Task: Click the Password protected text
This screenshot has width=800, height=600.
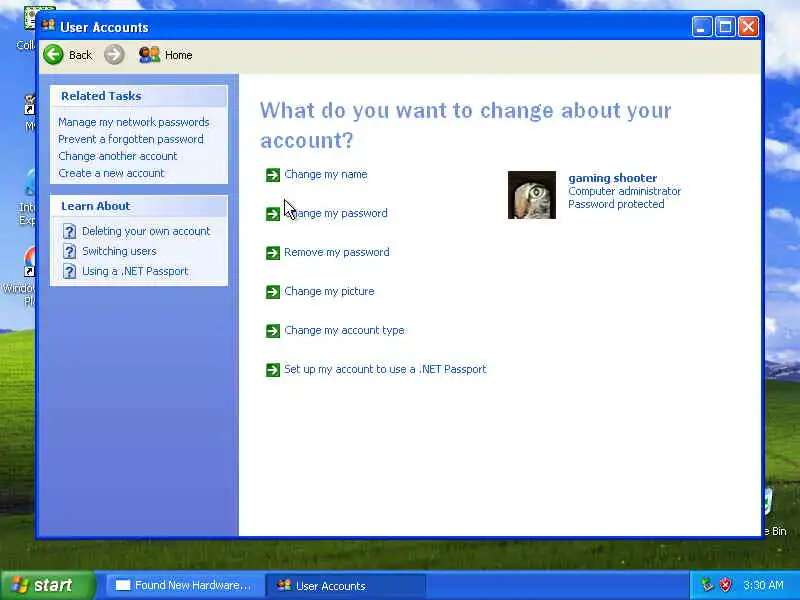Action: click(x=616, y=204)
